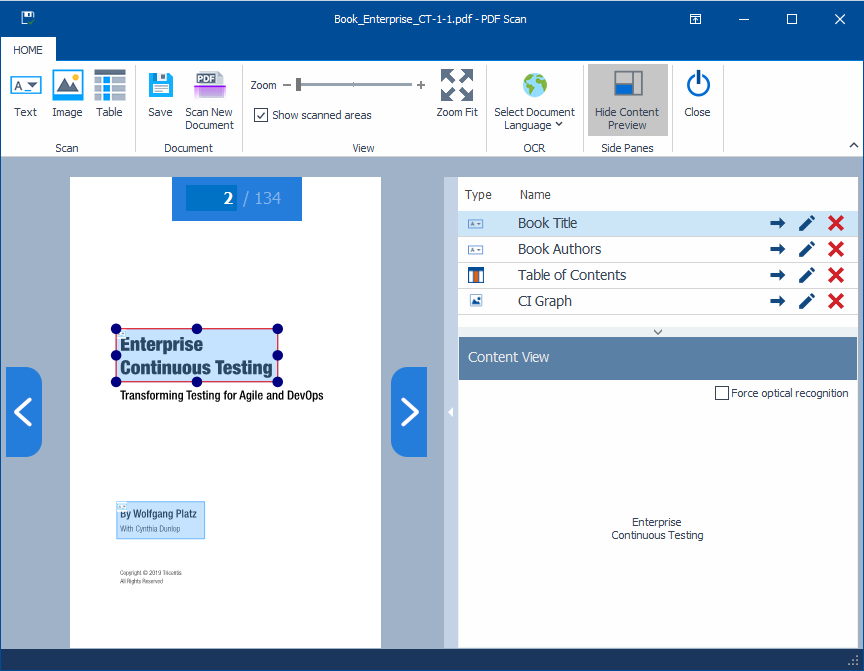Click the zoom slider handle
Screen dimensions: 864x671
click(x=298, y=85)
